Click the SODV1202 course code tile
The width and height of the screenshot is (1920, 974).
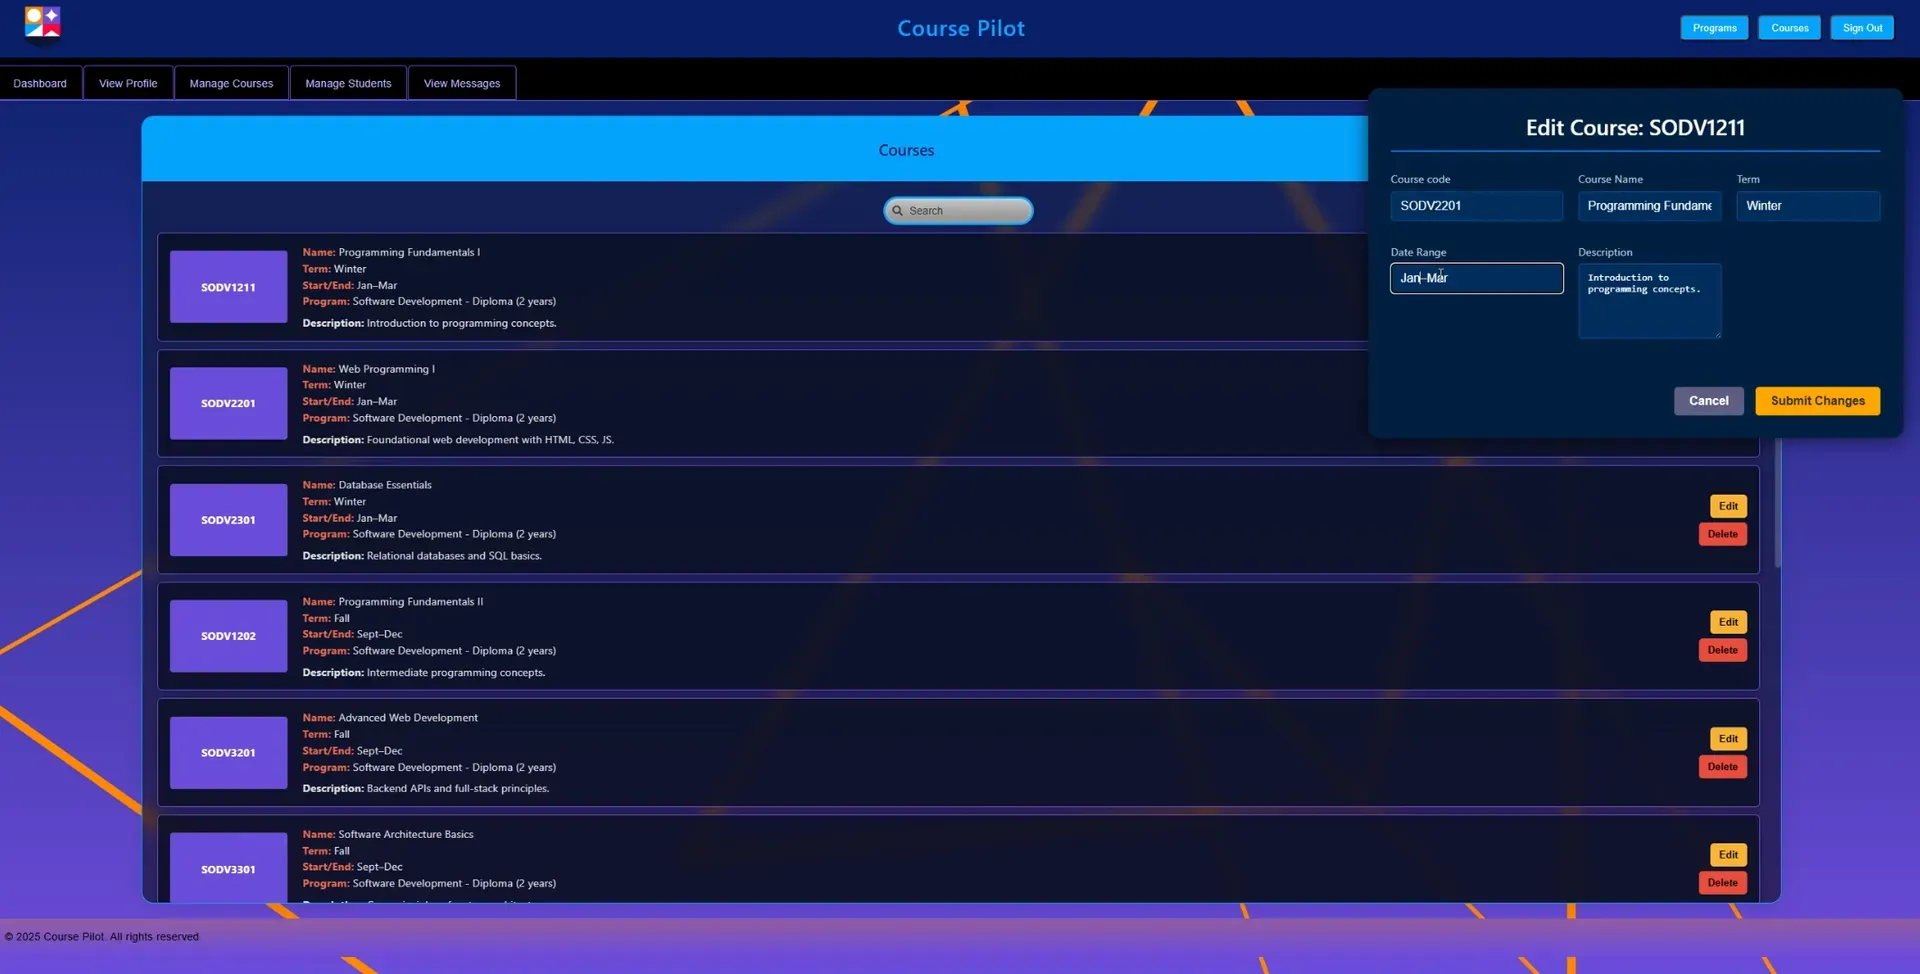[x=228, y=636]
